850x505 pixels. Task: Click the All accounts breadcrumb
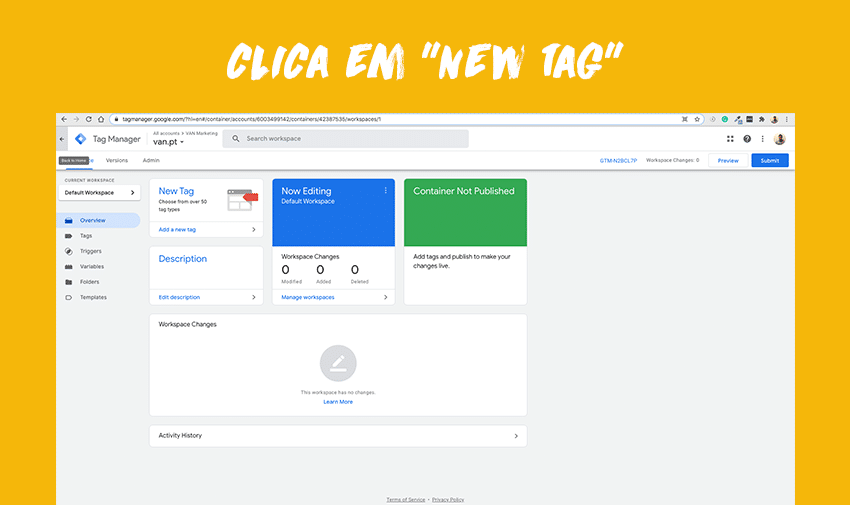[166, 133]
